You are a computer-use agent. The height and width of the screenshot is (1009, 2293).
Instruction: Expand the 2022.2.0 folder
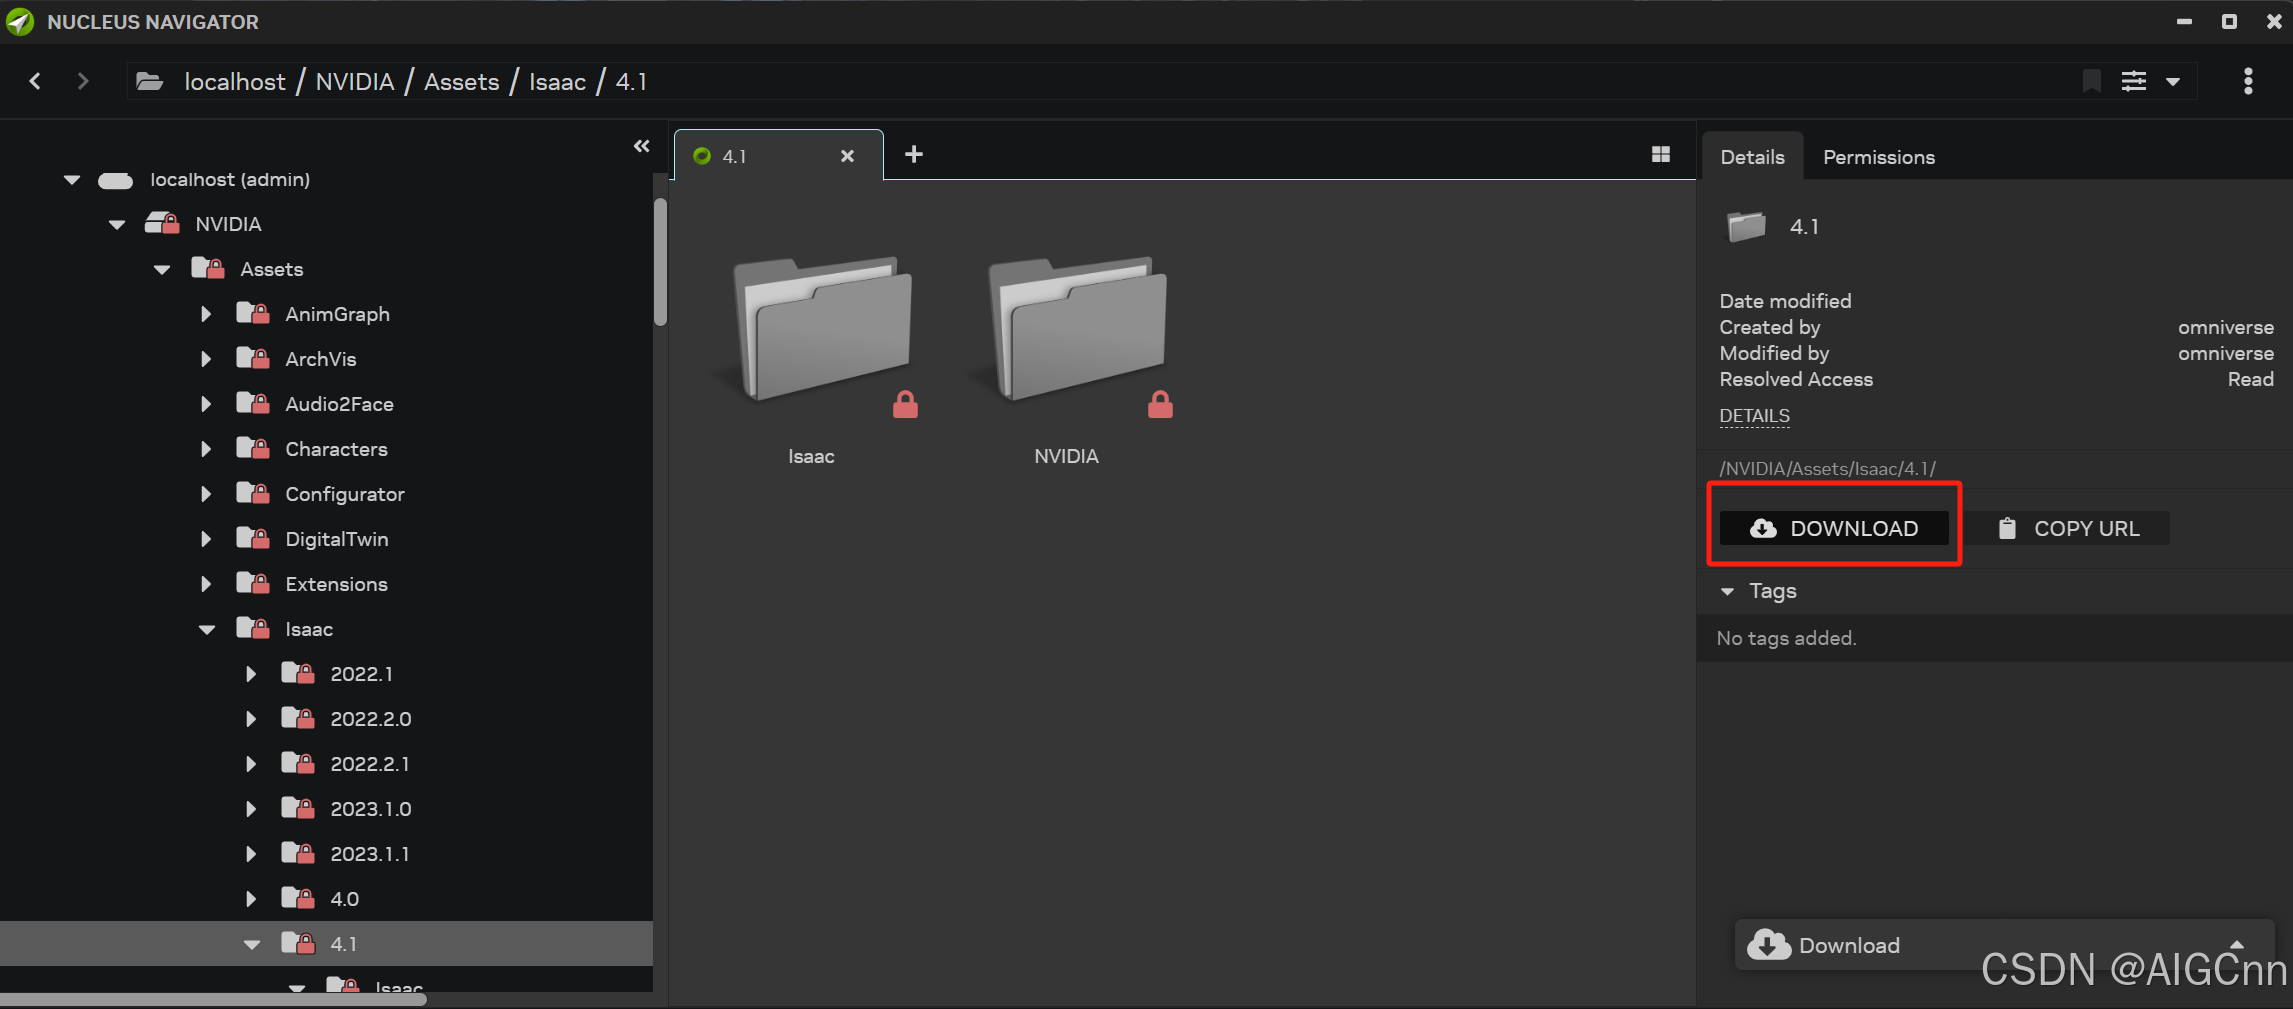coord(251,719)
